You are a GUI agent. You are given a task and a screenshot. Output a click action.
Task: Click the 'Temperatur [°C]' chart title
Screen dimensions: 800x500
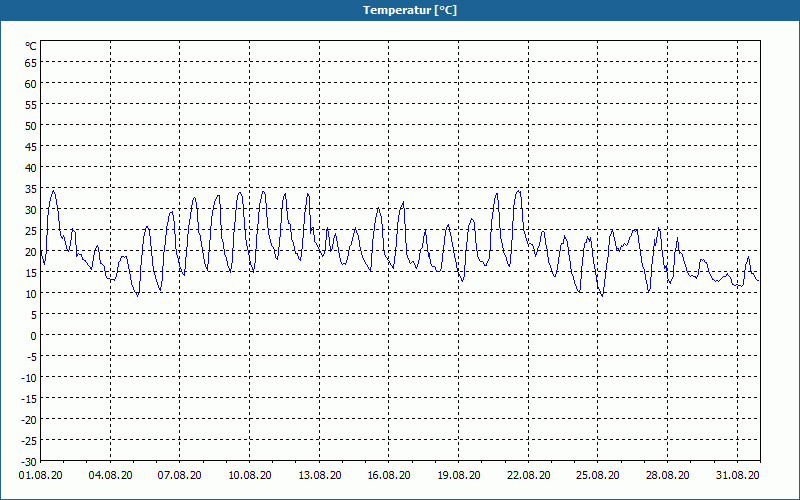(x=410, y=10)
